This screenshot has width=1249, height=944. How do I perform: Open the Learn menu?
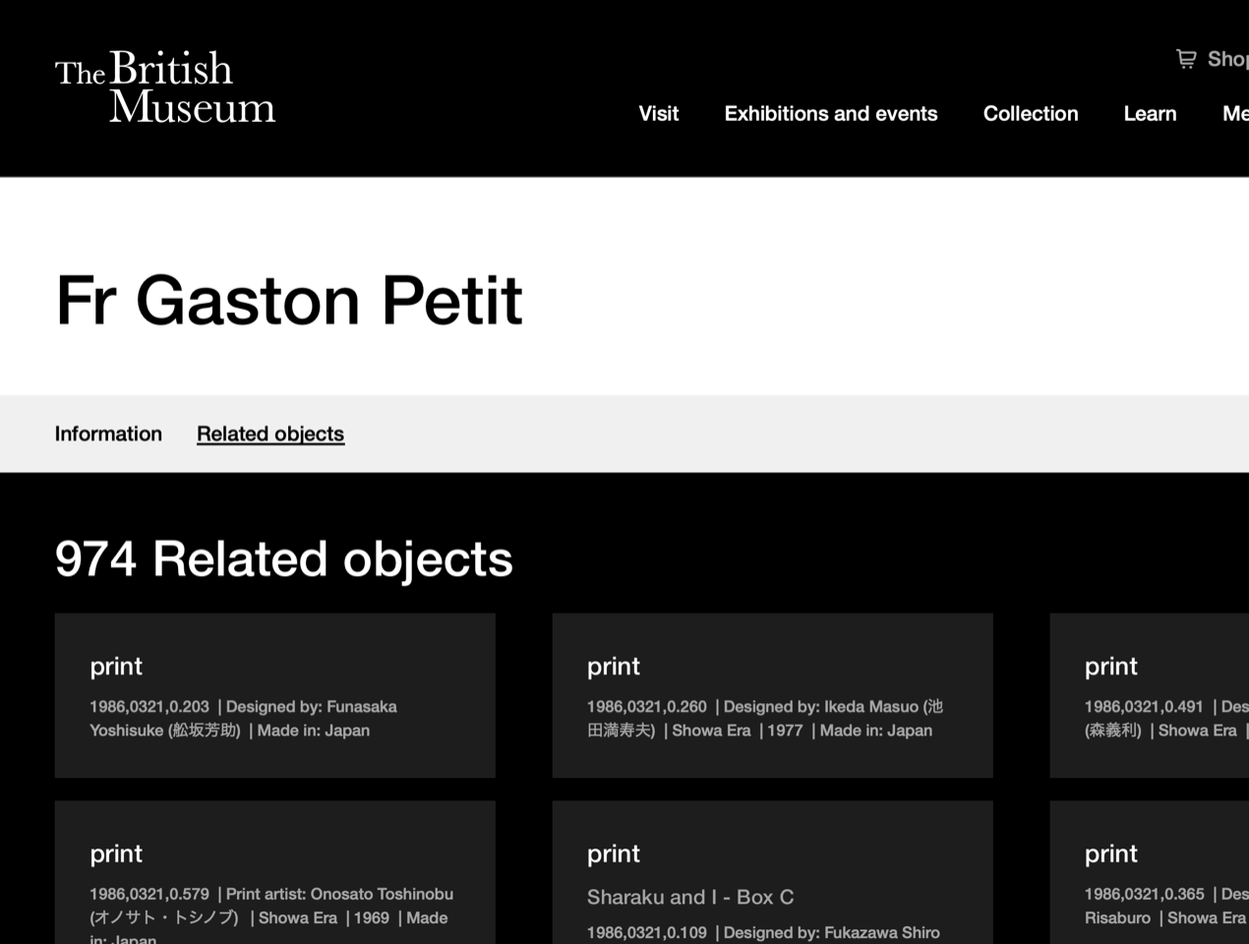click(x=1149, y=114)
